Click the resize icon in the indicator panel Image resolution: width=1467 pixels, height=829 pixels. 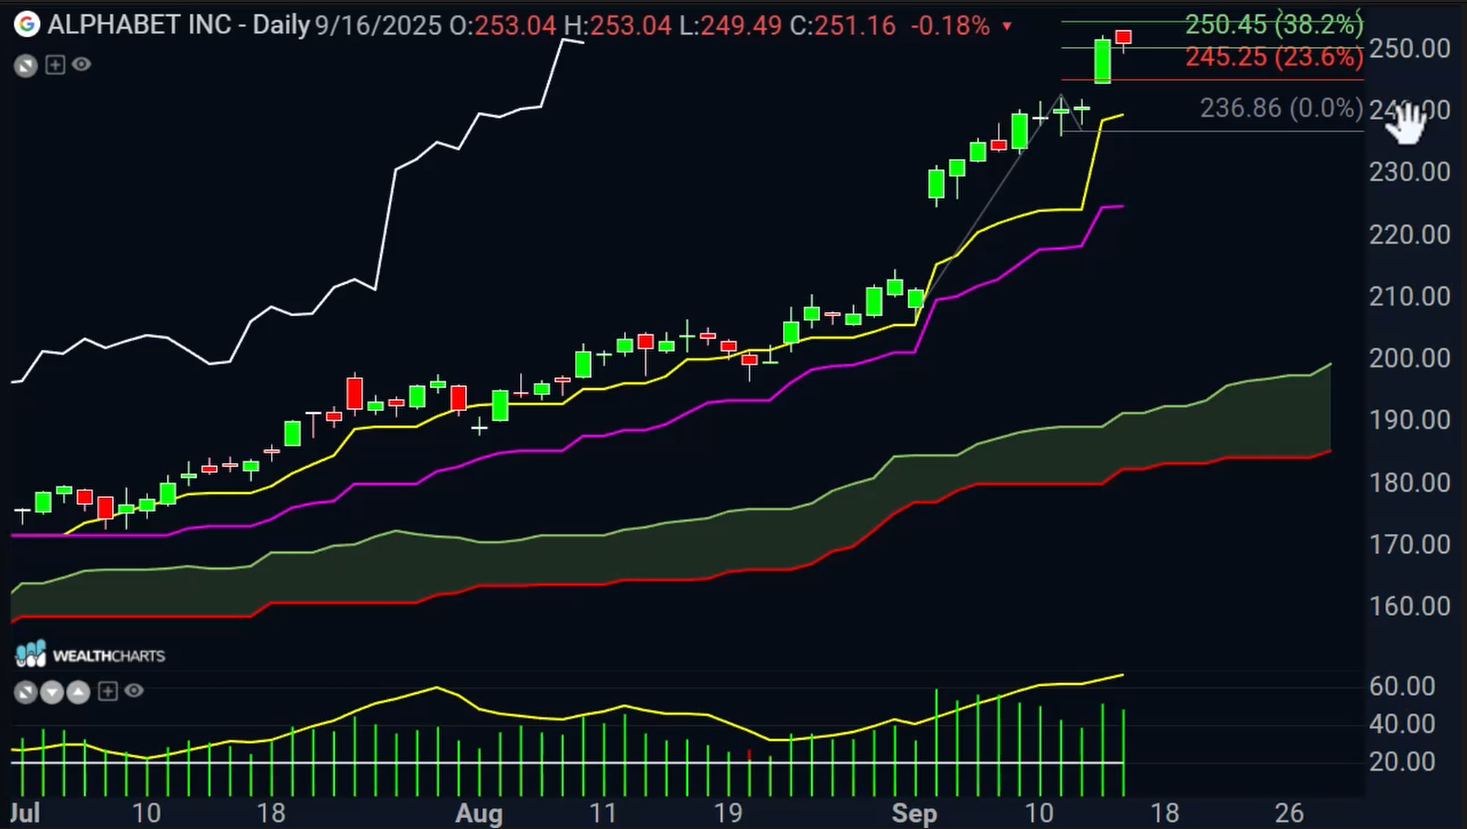pos(26,692)
